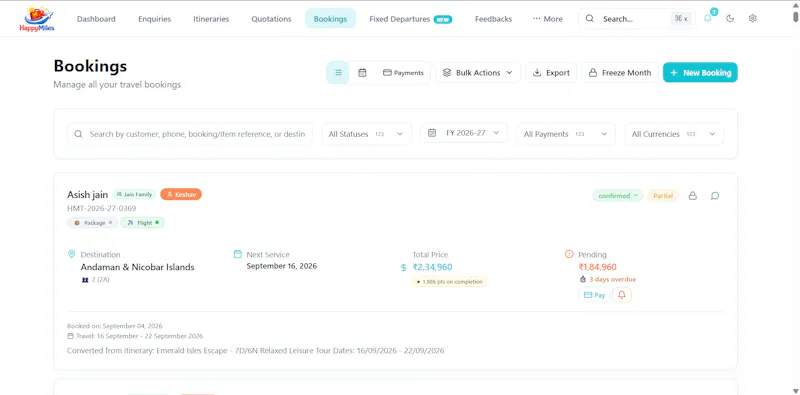The image size is (800, 395).
Task: Go to the Quotations tab
Action: (271, 19)
